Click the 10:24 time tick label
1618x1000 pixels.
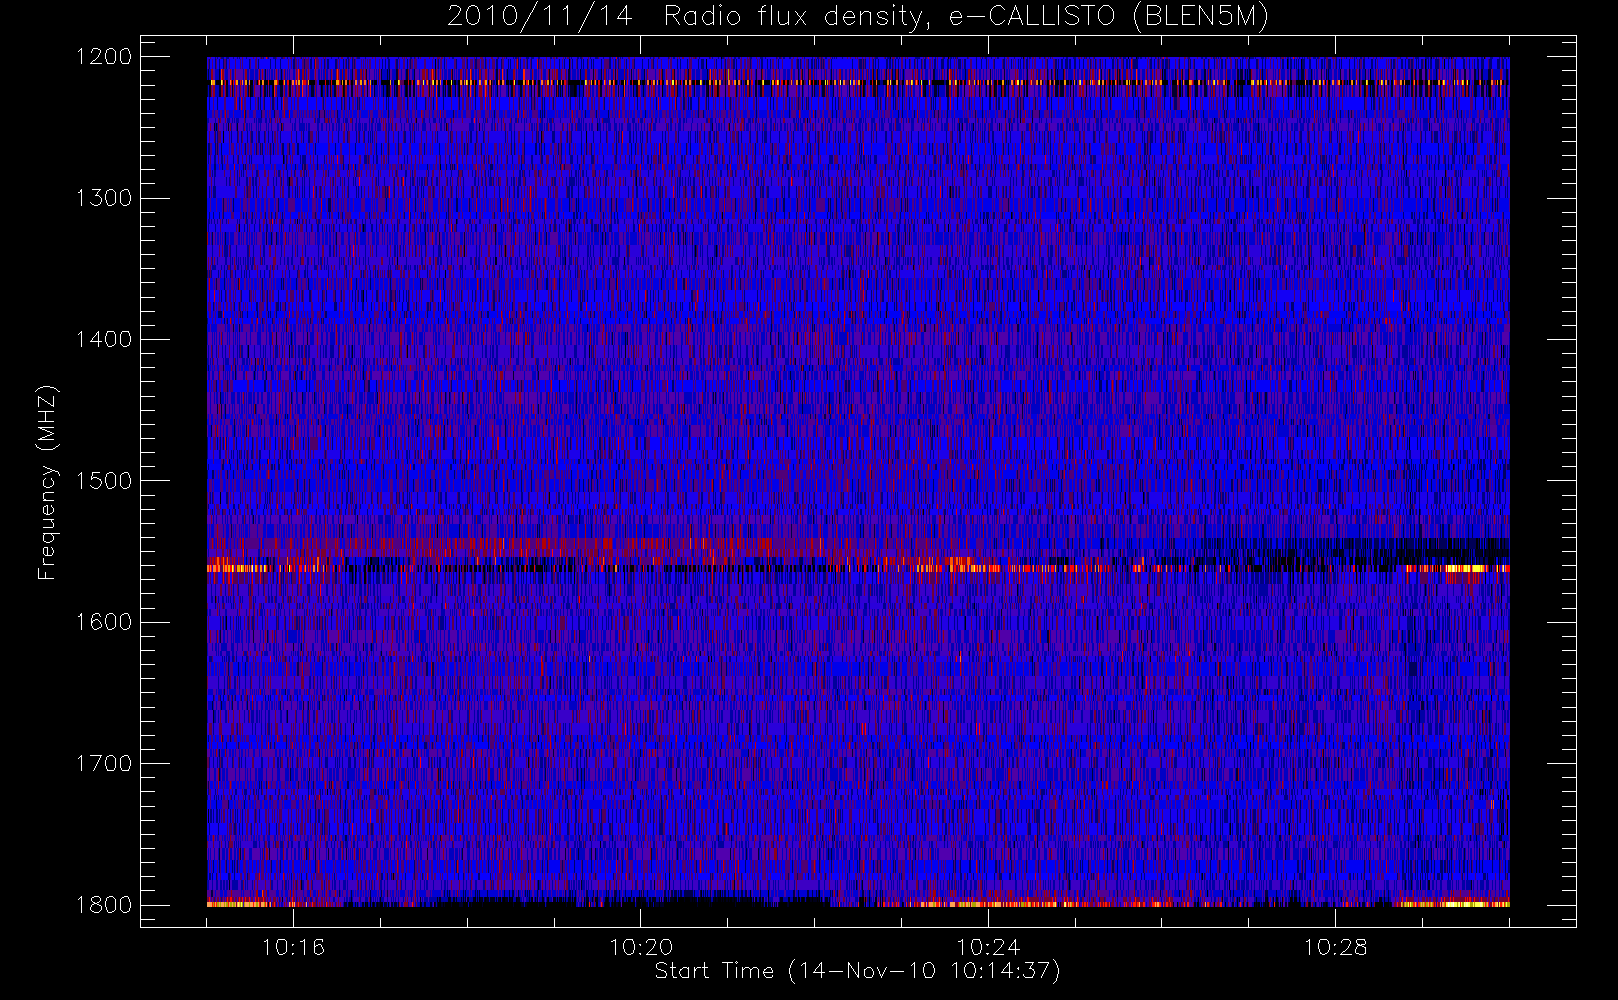(x=988, y=947)
